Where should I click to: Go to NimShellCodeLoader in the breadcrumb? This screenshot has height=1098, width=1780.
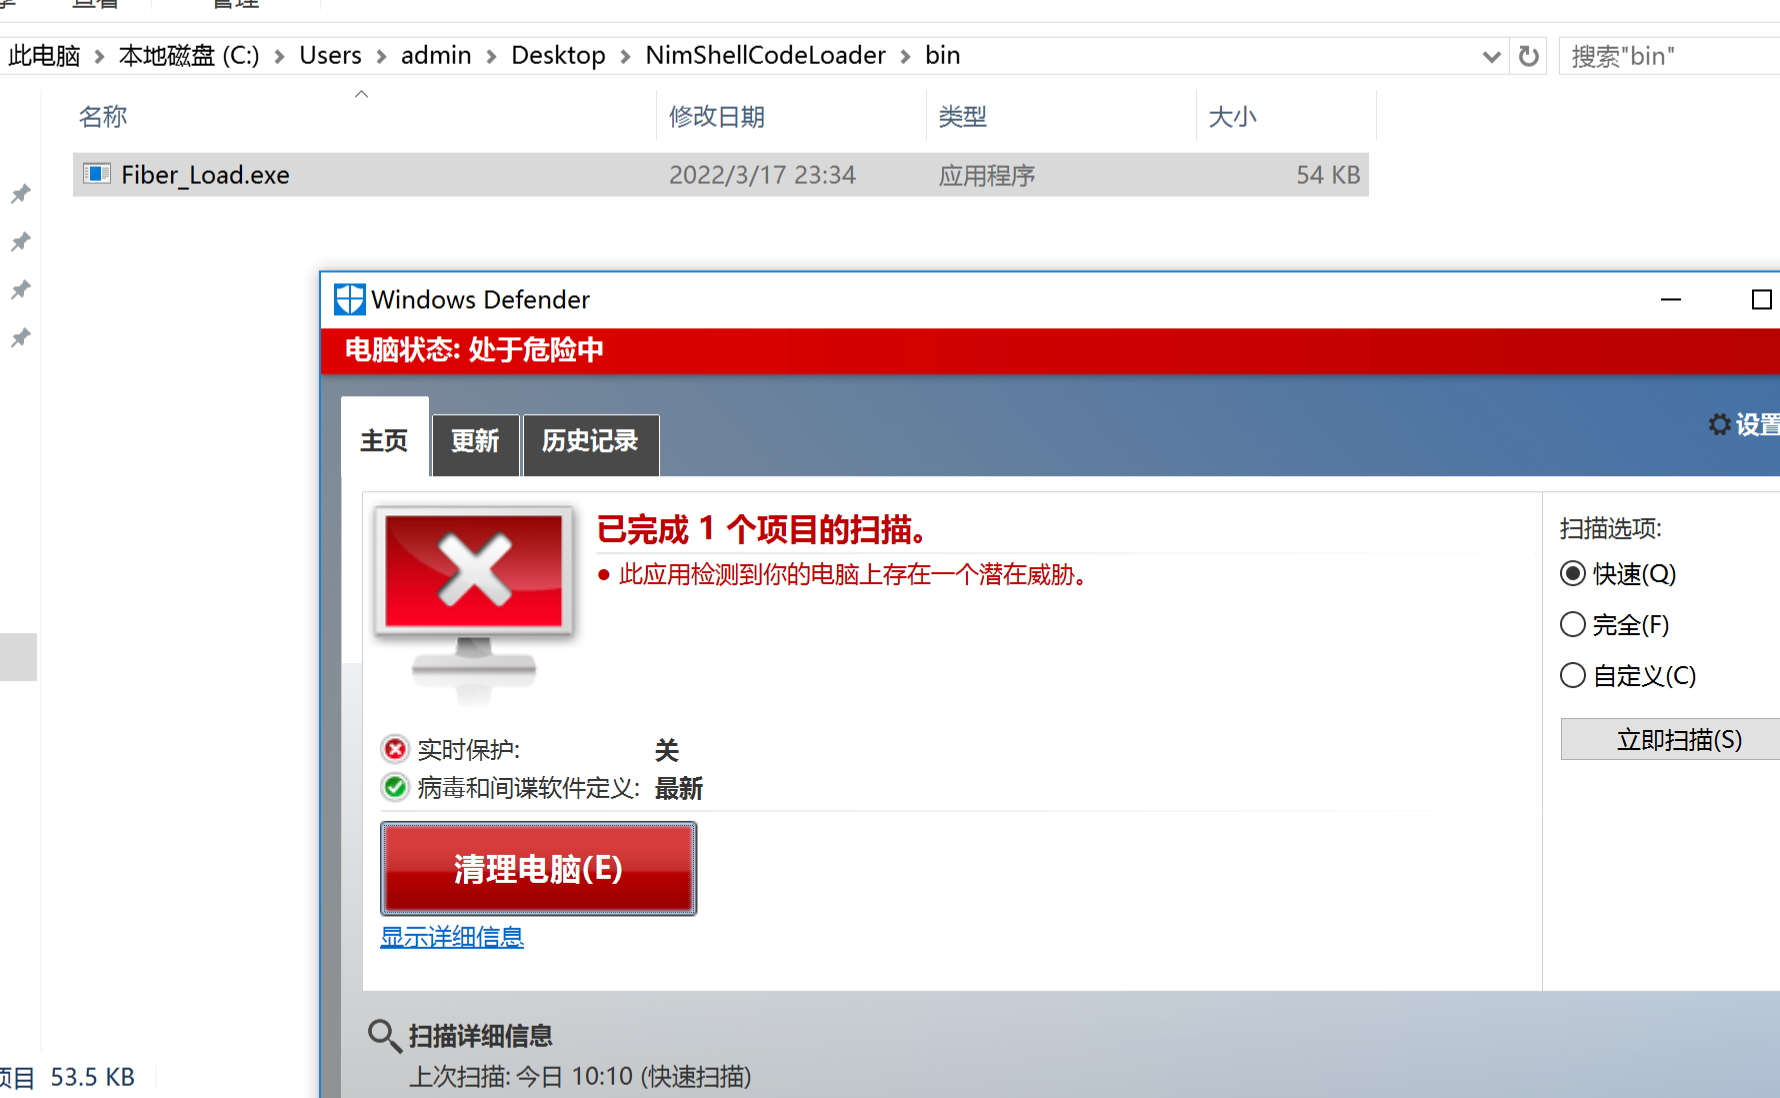[765, 56]
